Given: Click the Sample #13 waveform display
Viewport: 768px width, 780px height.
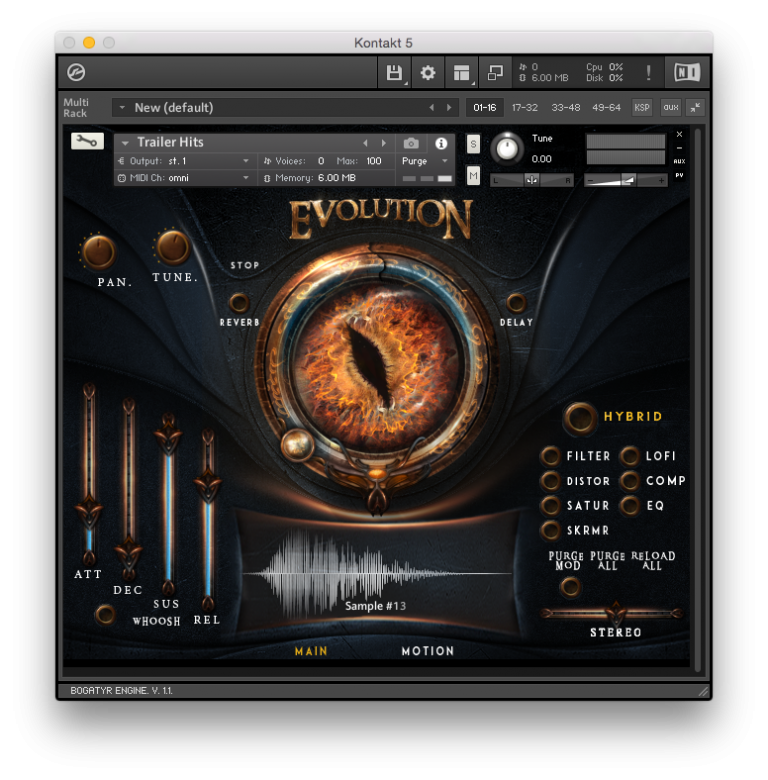Looking at the screenshot, I should point(375,573).
